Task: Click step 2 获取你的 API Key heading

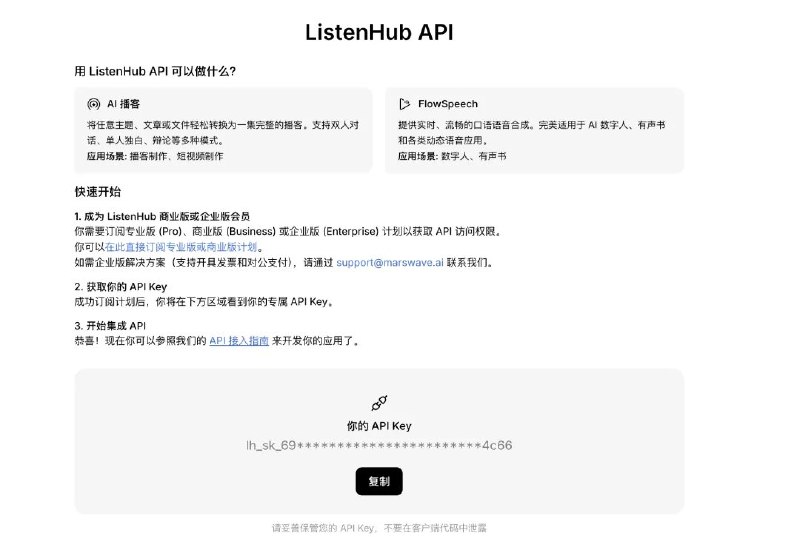Action: [x=121, y=287]
